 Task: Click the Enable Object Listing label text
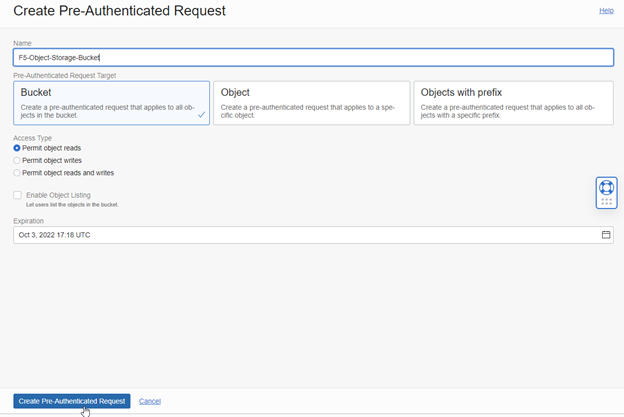58,195
